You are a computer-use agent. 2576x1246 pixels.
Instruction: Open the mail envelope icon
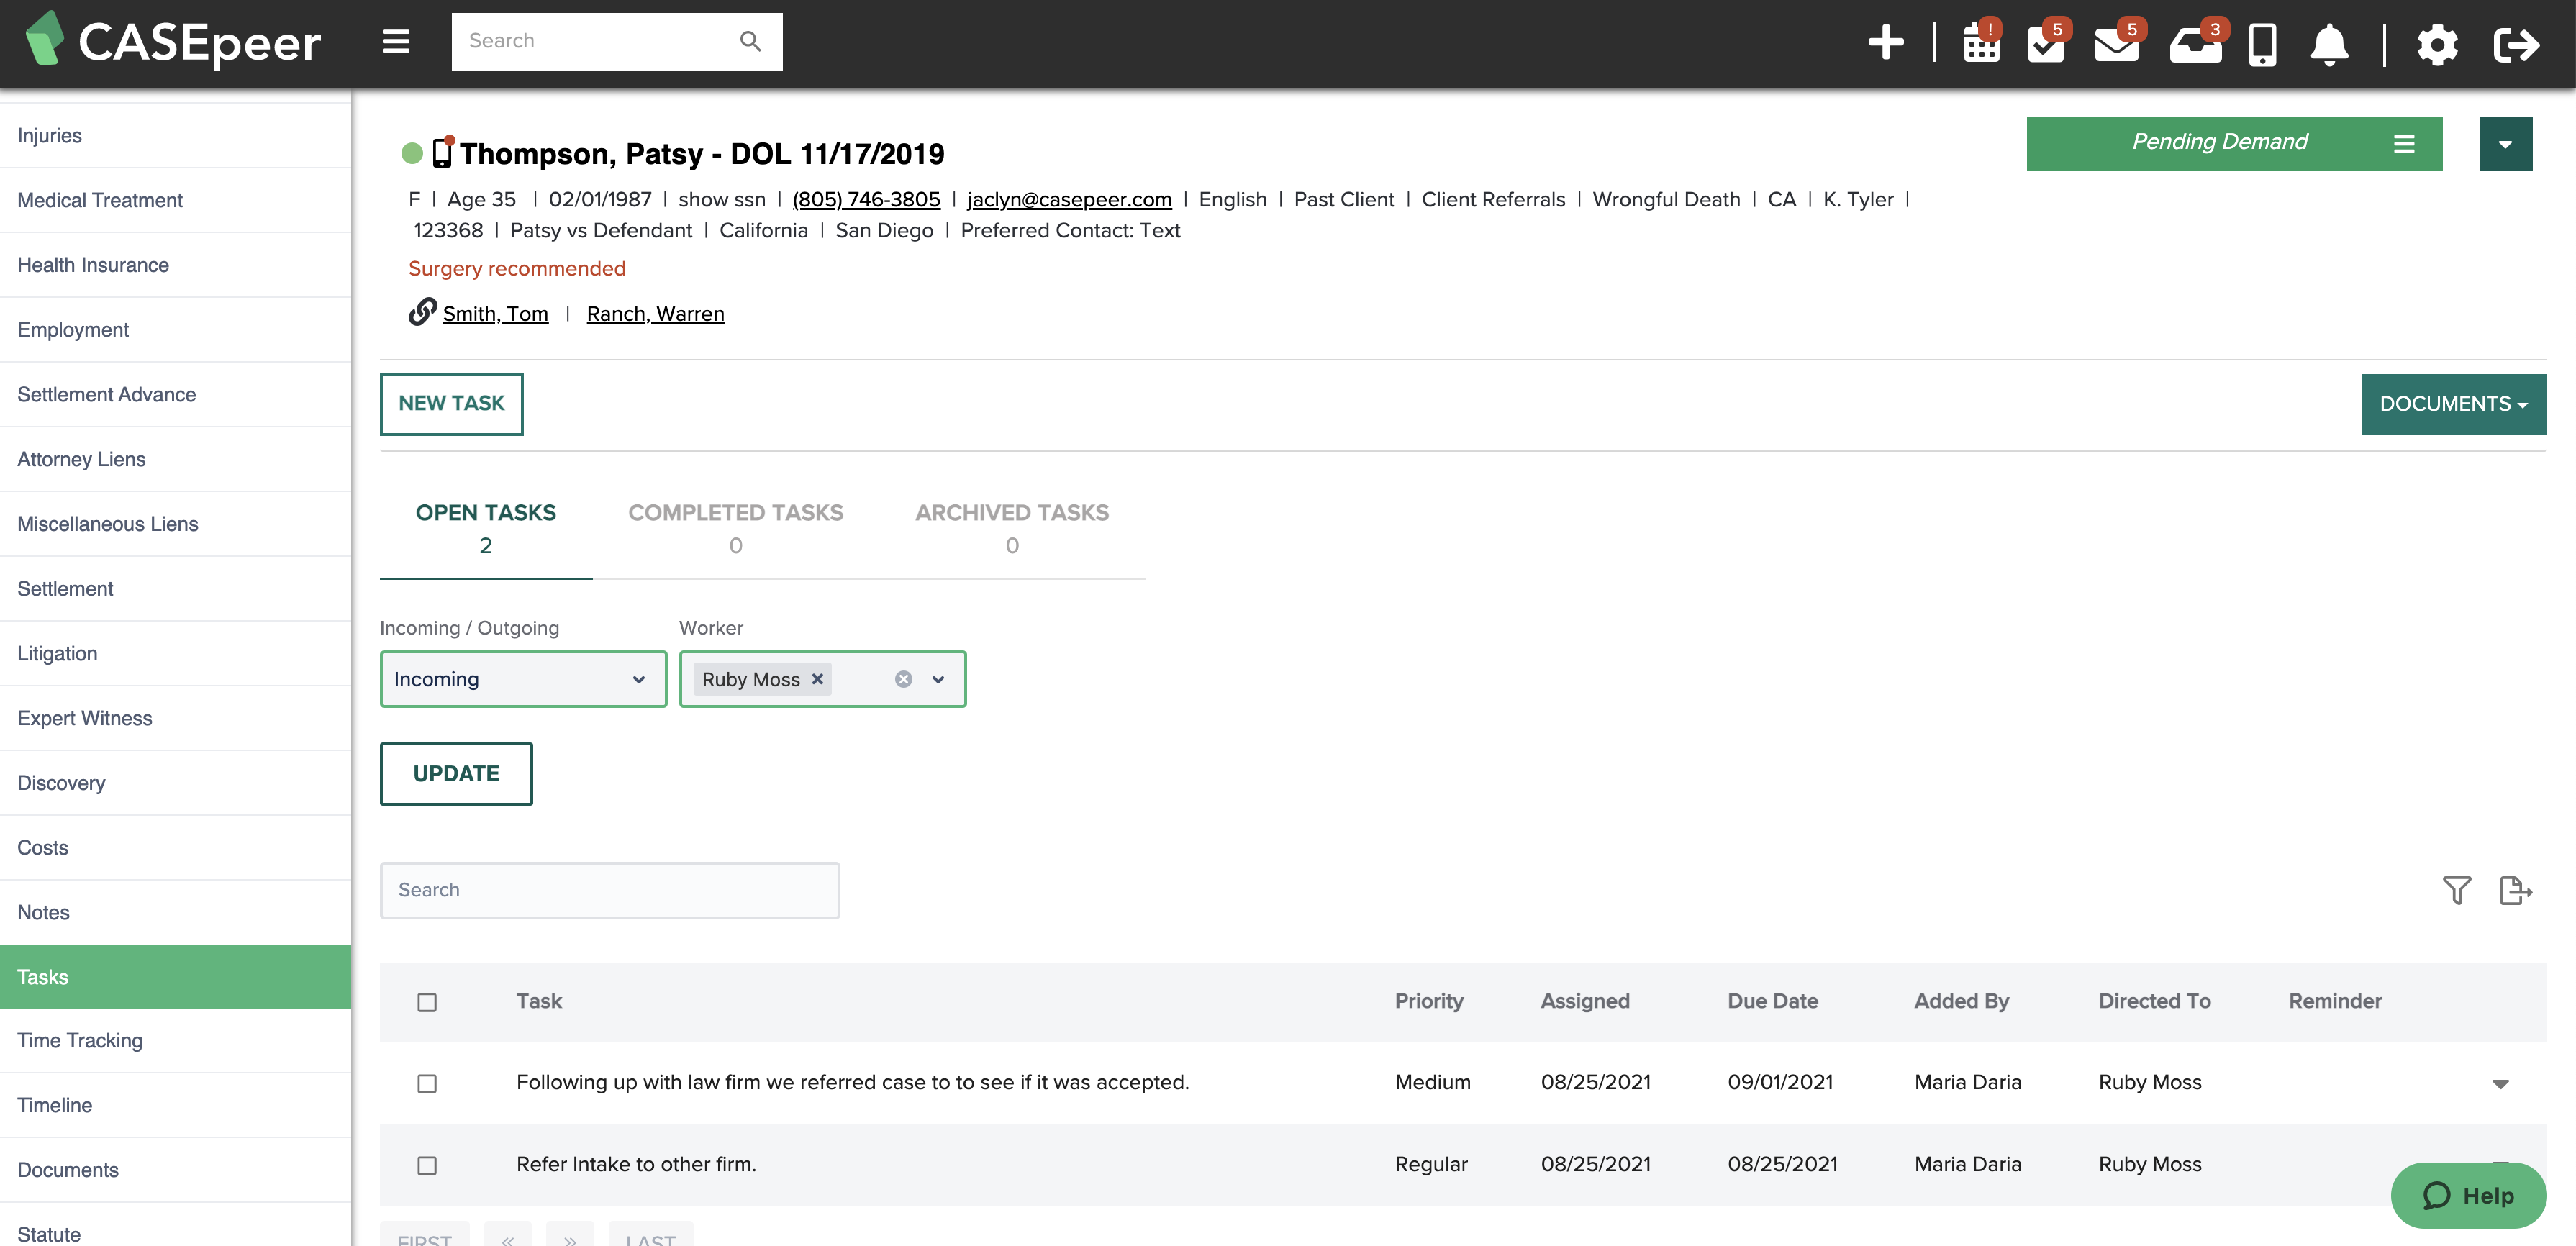click(x=2116, y=43)
